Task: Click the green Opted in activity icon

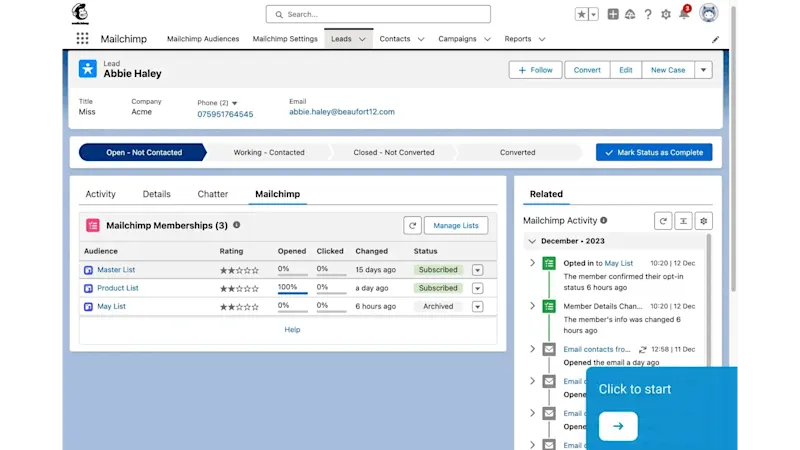Action: [x=549, y=263]
